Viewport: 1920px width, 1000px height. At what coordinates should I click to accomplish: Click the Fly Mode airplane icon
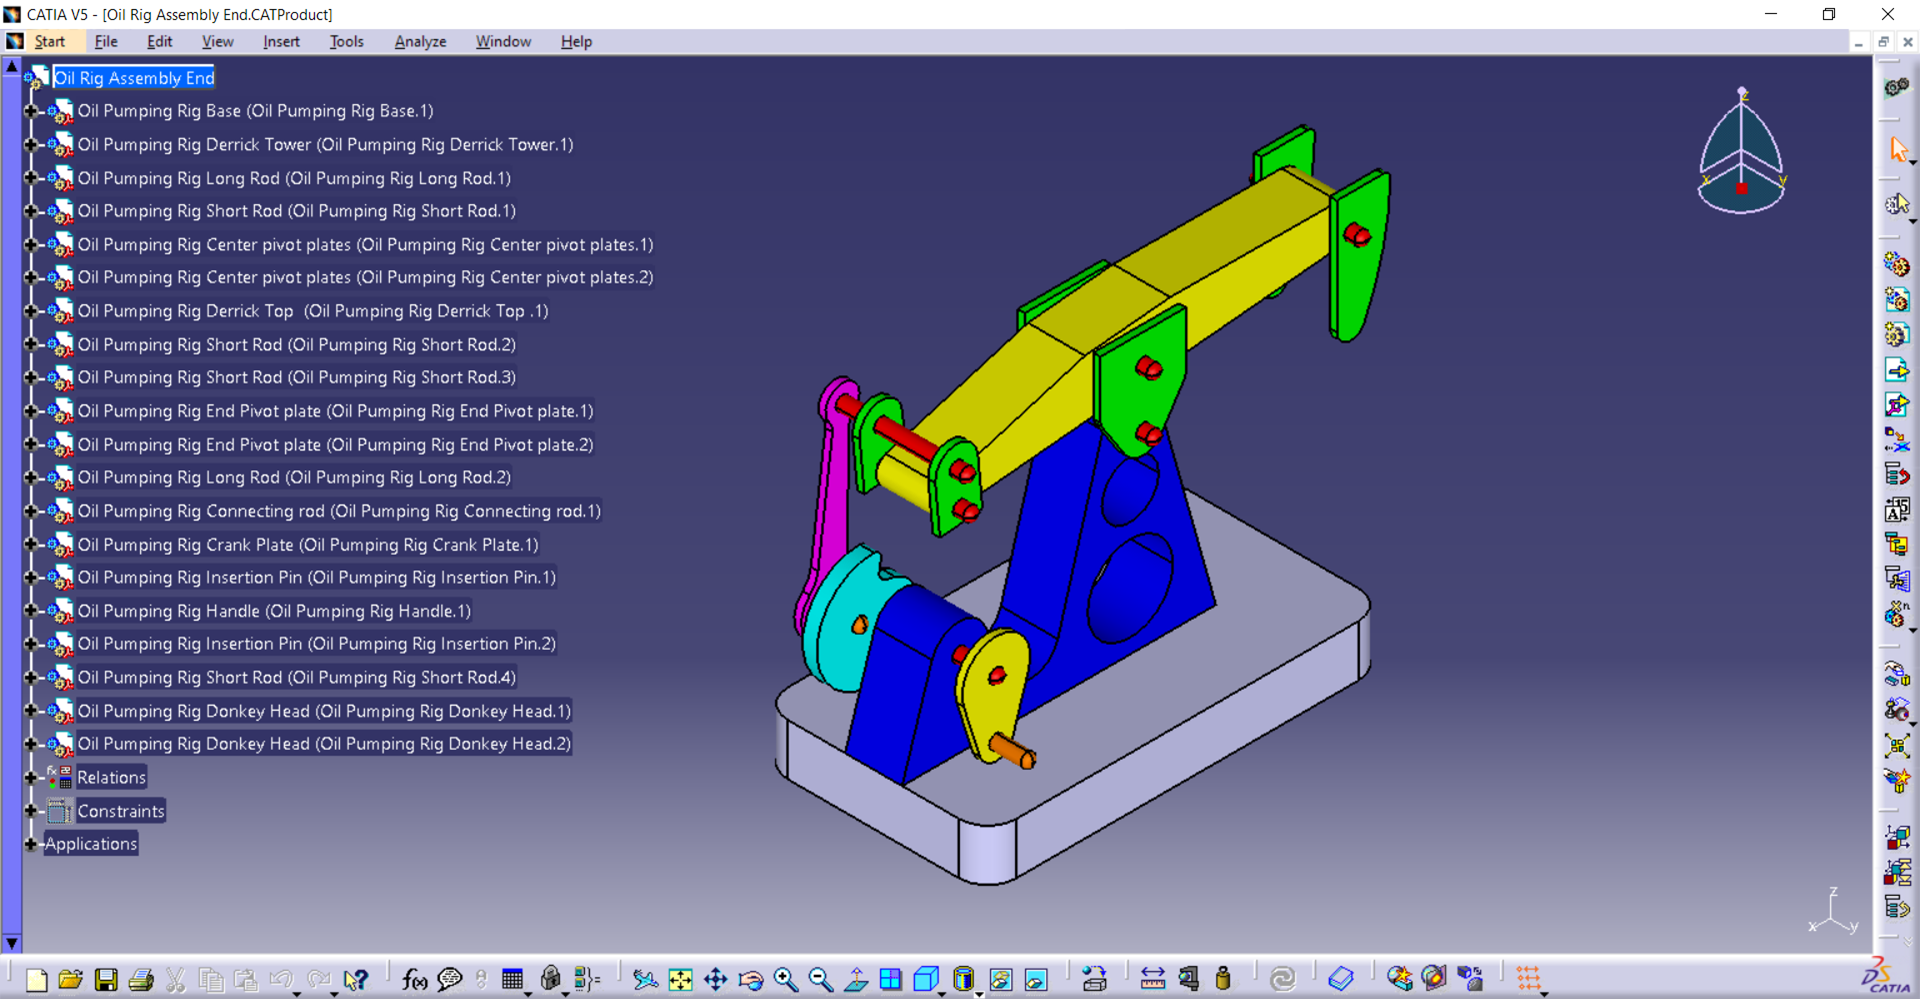(645, 979)
